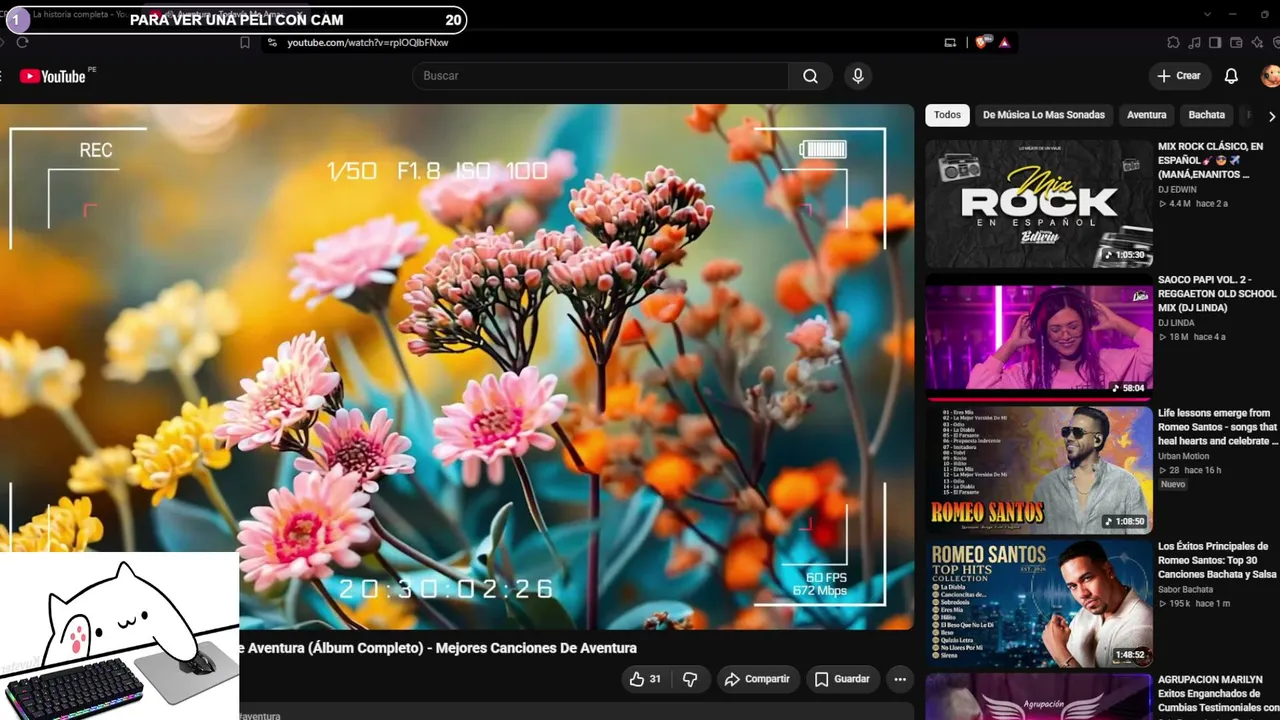Screen dimensions: 1280x720
Task: Open 'MIX ROCK CLÁSICO, EN ESPAÑOL' video title
Action: click(1210, 160)
